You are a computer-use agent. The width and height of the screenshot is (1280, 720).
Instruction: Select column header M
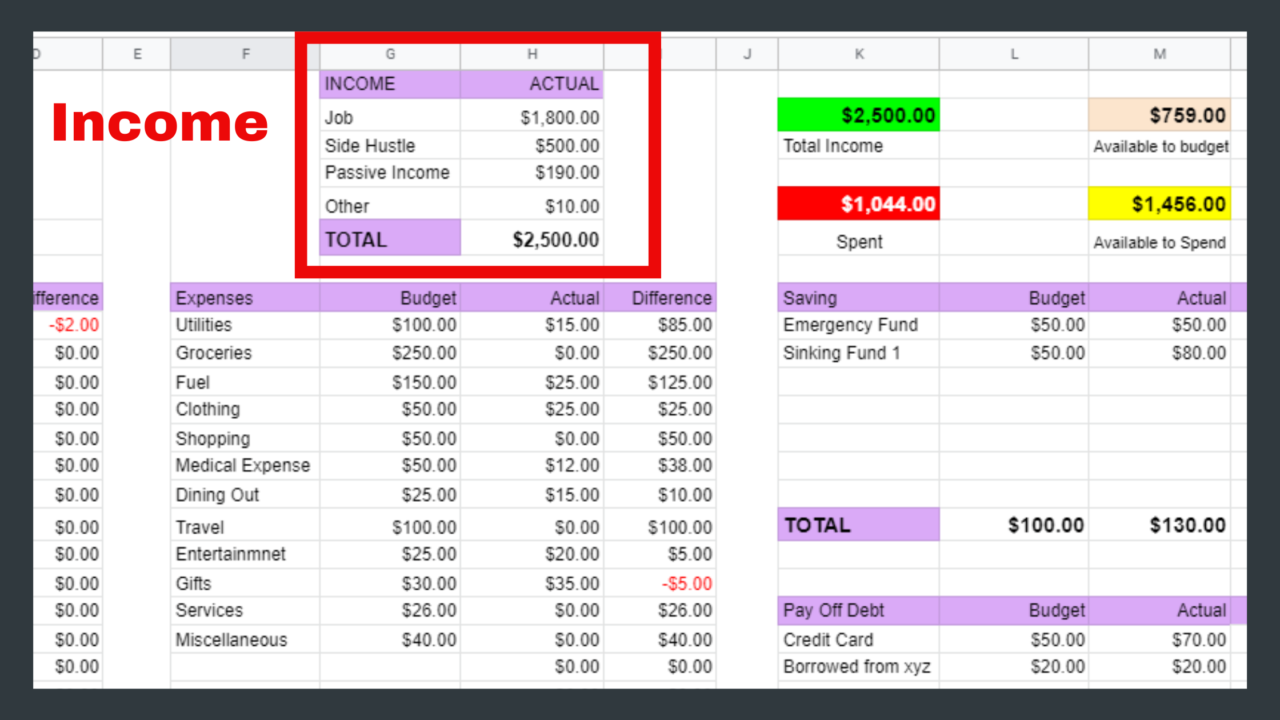pos(1159,54)
